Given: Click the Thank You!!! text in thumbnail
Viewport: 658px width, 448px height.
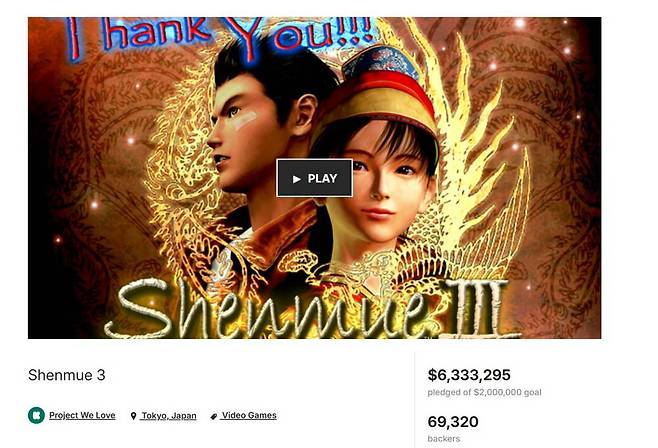Looking at the screenshot, I should tap(219, 36).
